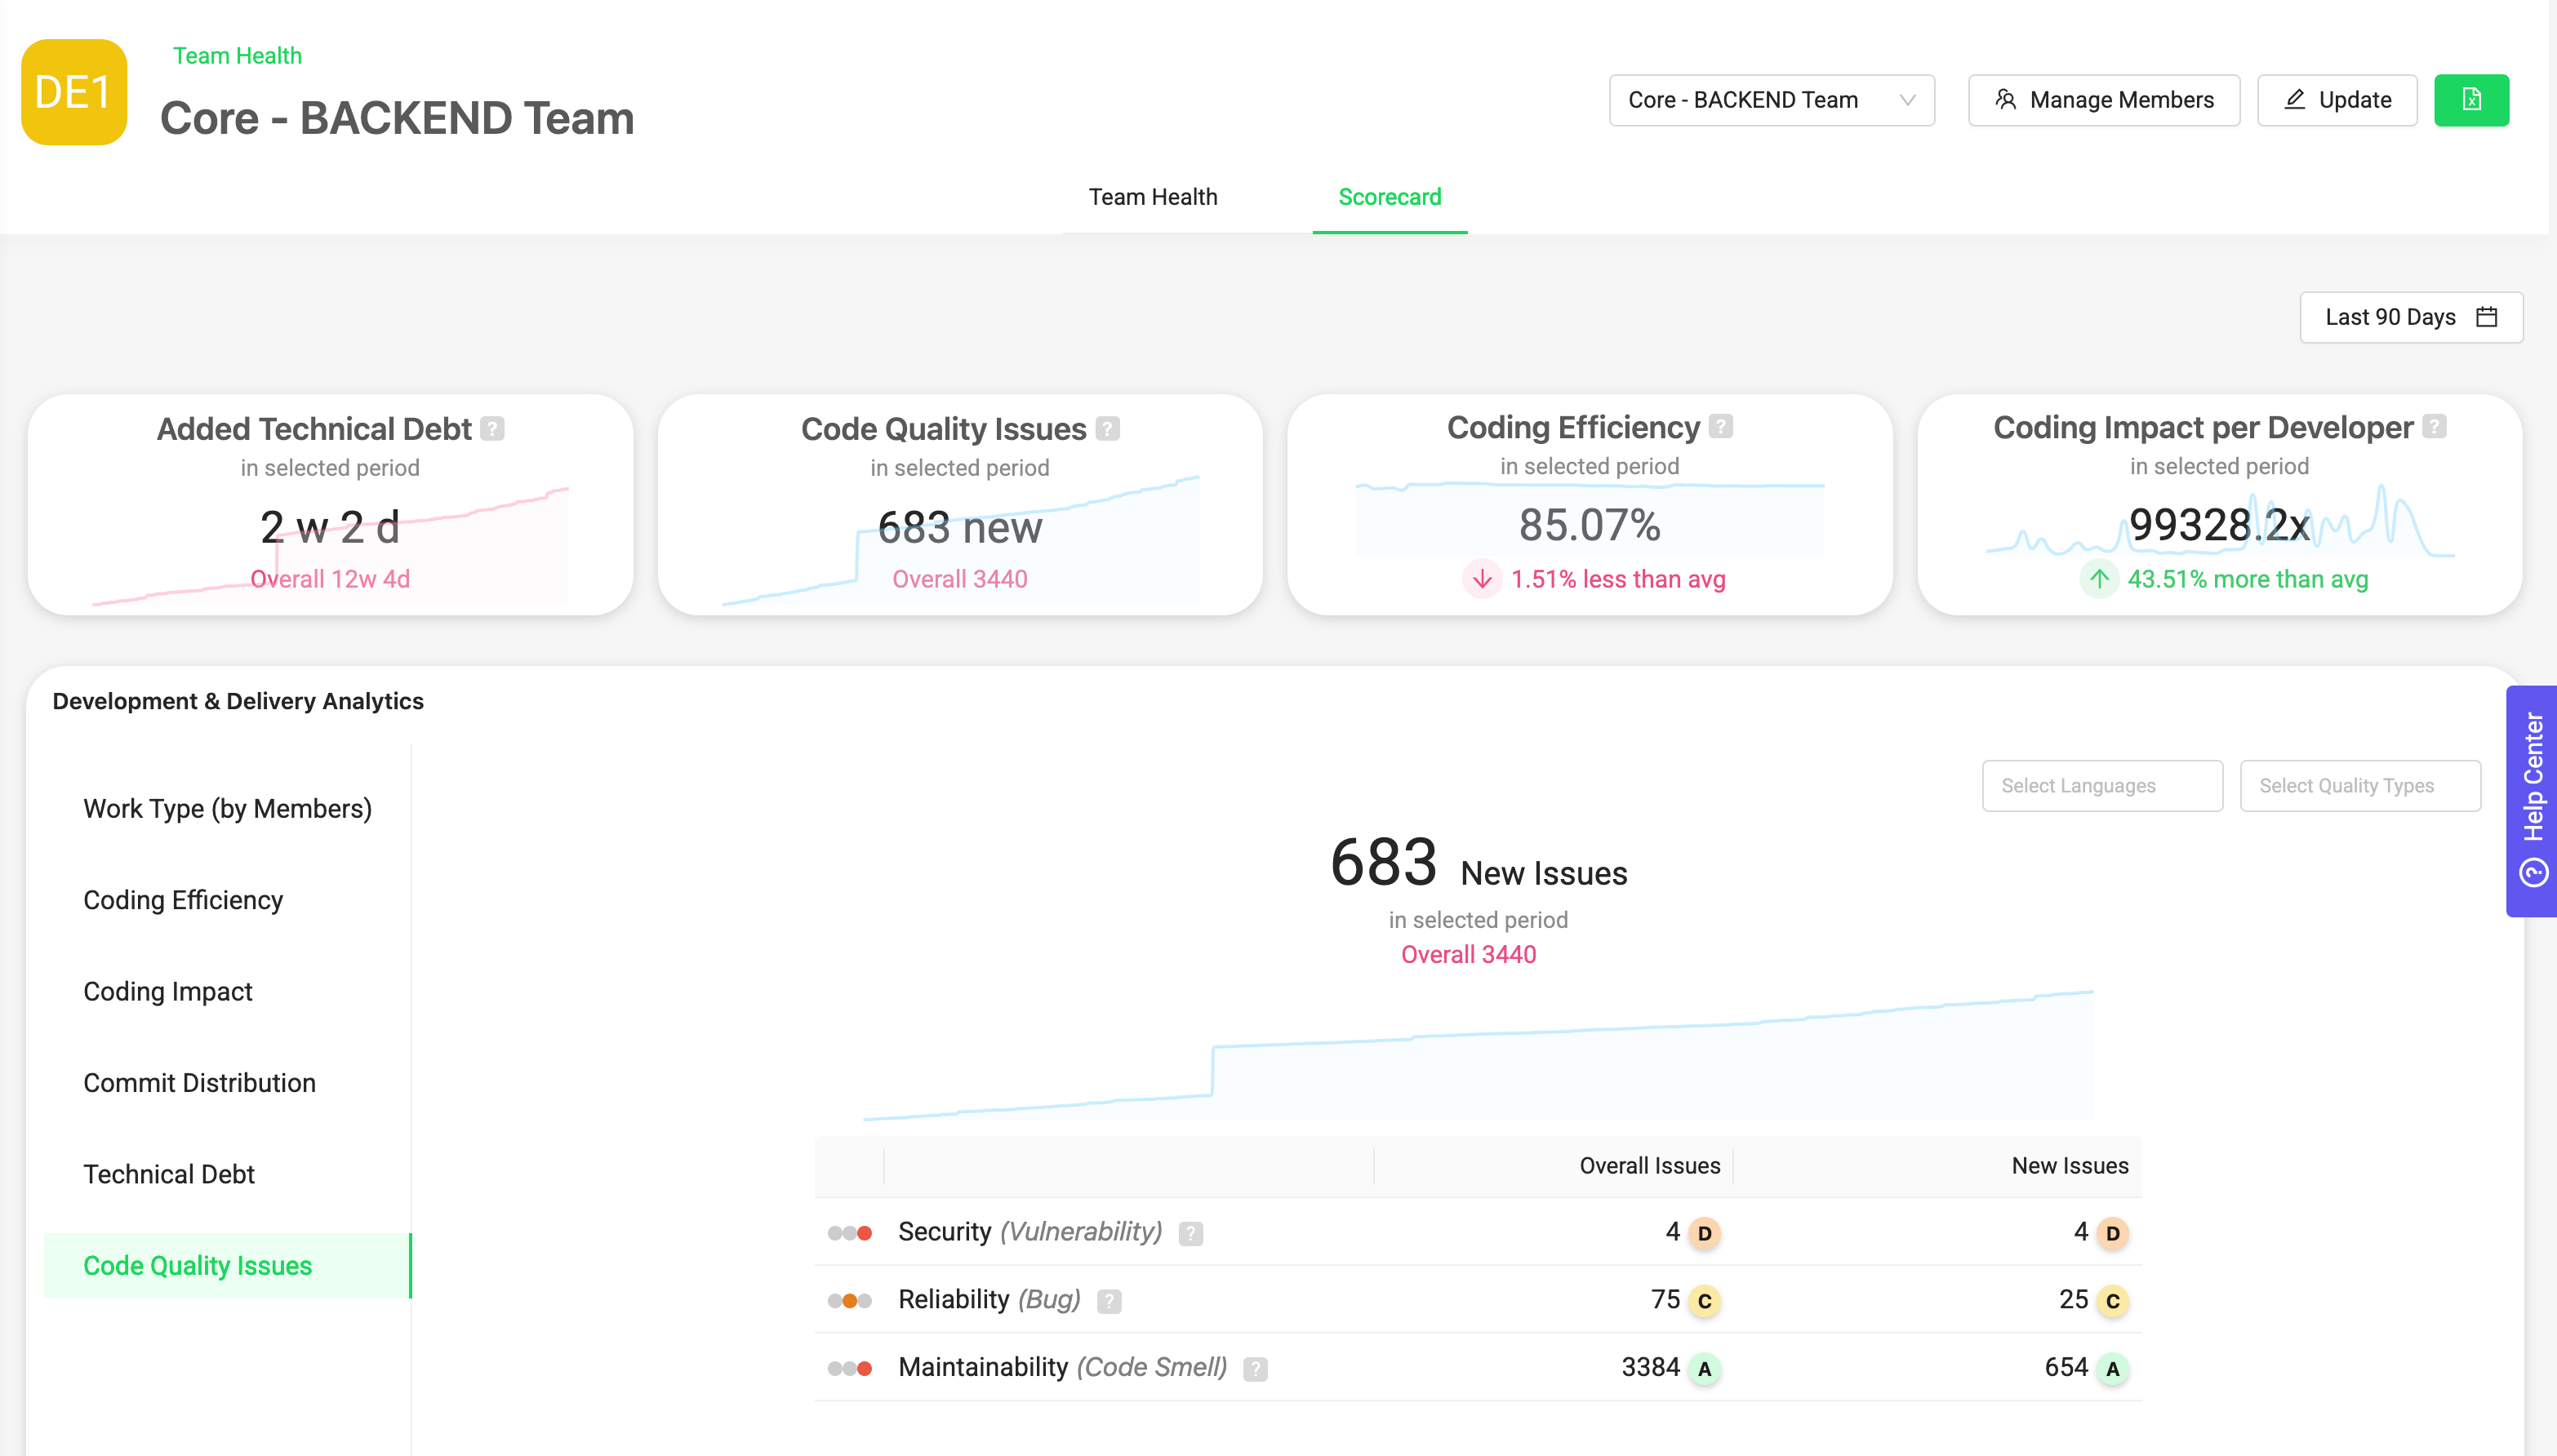Select the Scorecard tab

pyautogui.click(x=1389, y=197)
